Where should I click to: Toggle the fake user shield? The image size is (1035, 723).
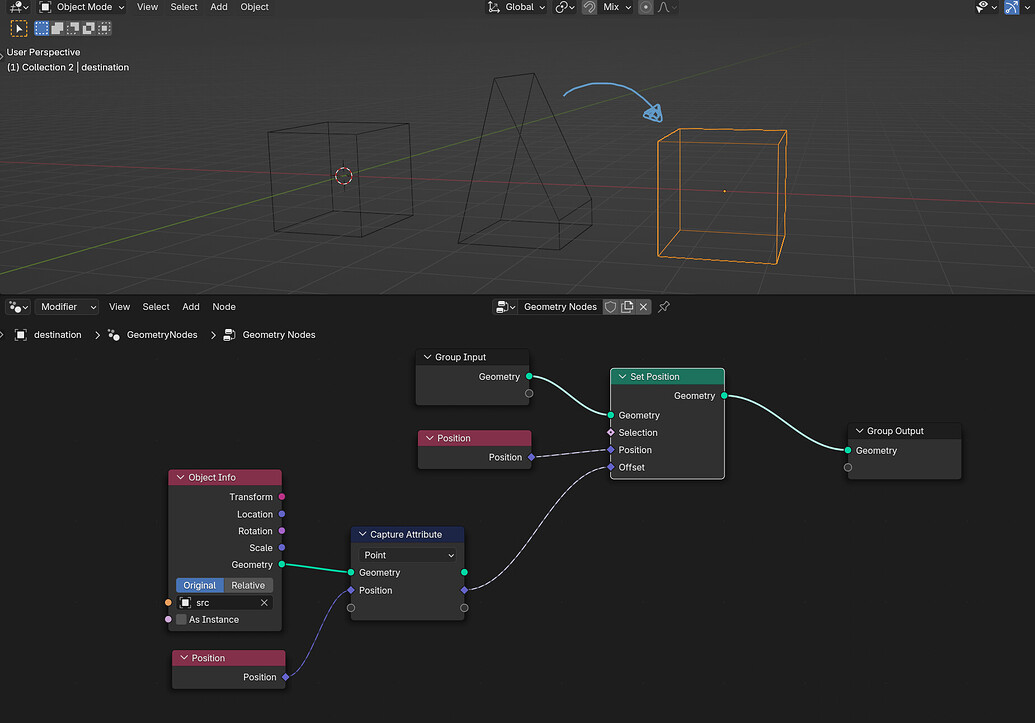click(611, 307)
